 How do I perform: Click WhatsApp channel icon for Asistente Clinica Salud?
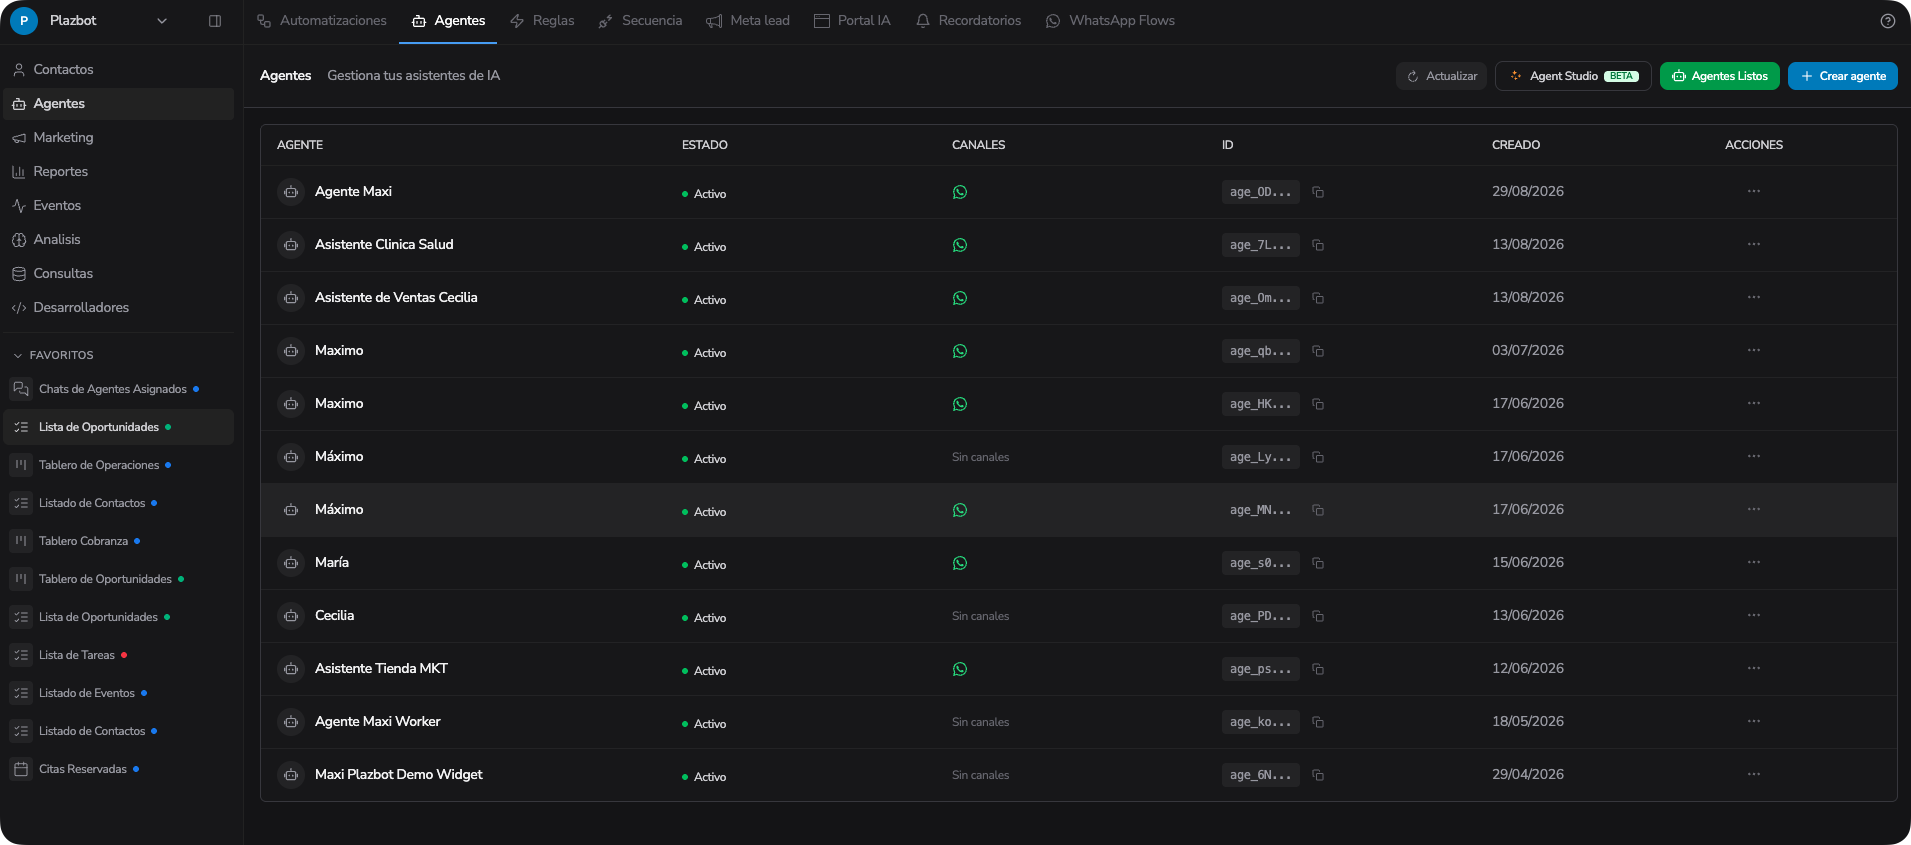point(960,245)
